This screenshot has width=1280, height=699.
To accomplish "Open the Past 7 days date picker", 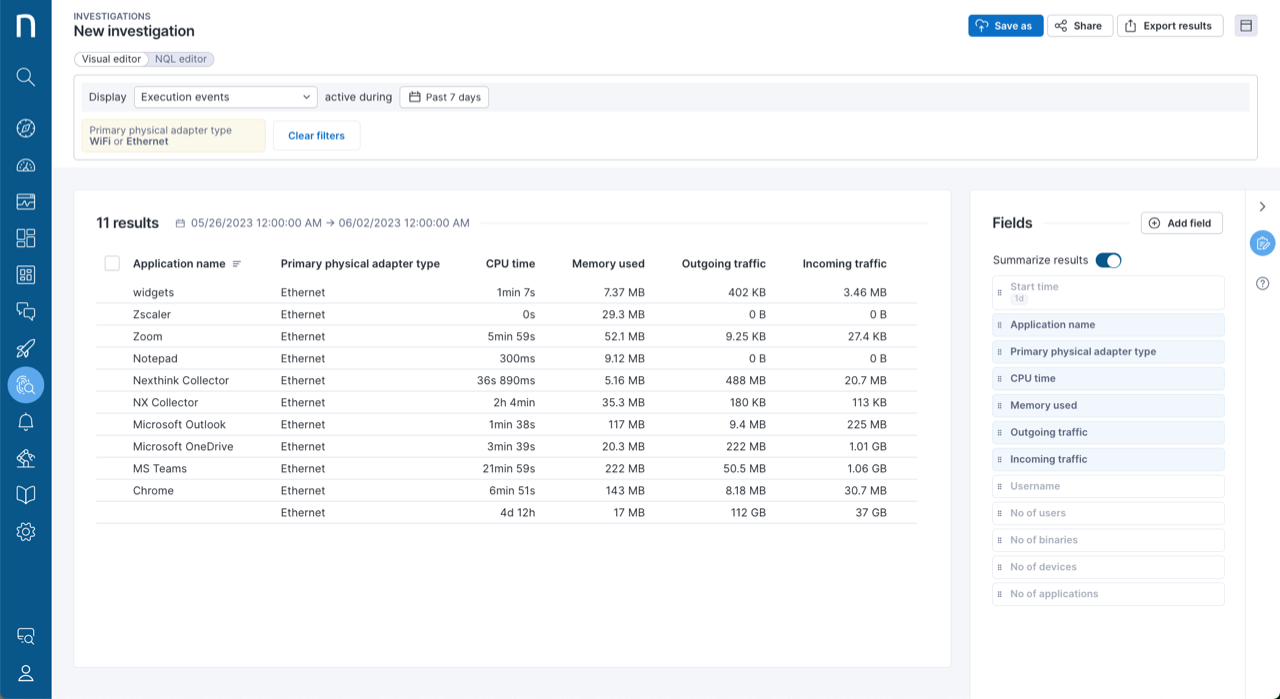I will [444, 97].
